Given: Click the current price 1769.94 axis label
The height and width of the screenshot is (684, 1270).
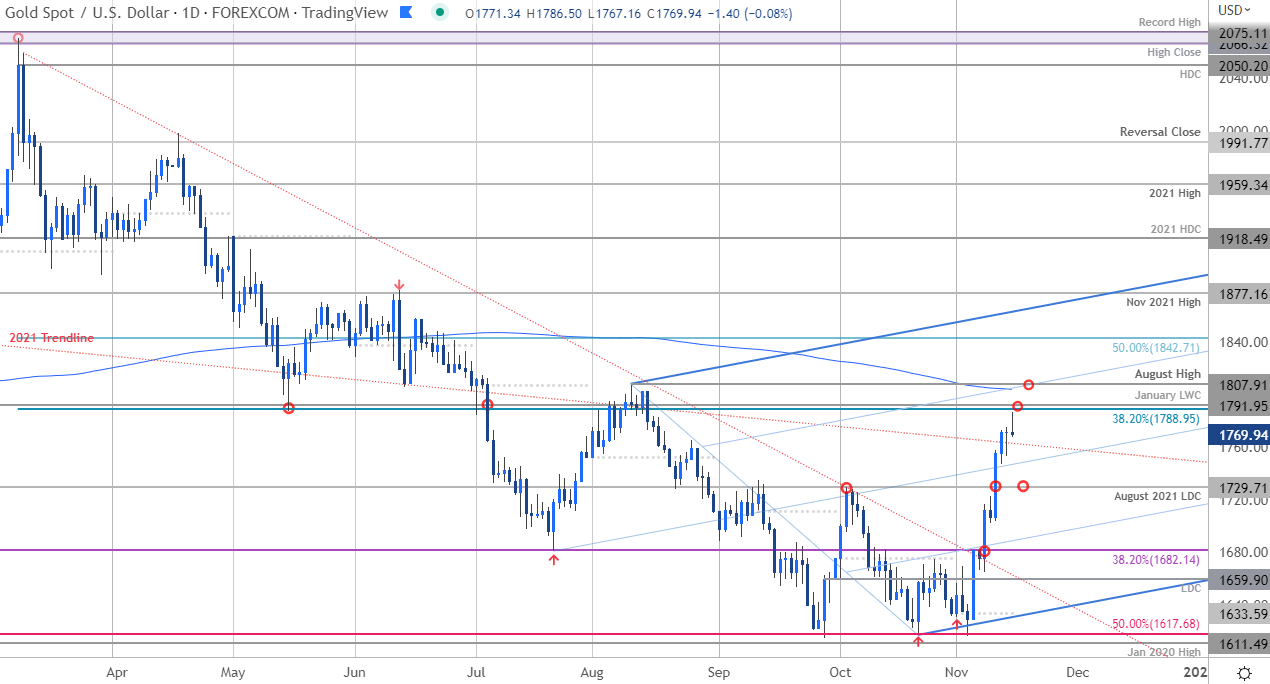Looking at the screenshot, I should (1238, 435).
